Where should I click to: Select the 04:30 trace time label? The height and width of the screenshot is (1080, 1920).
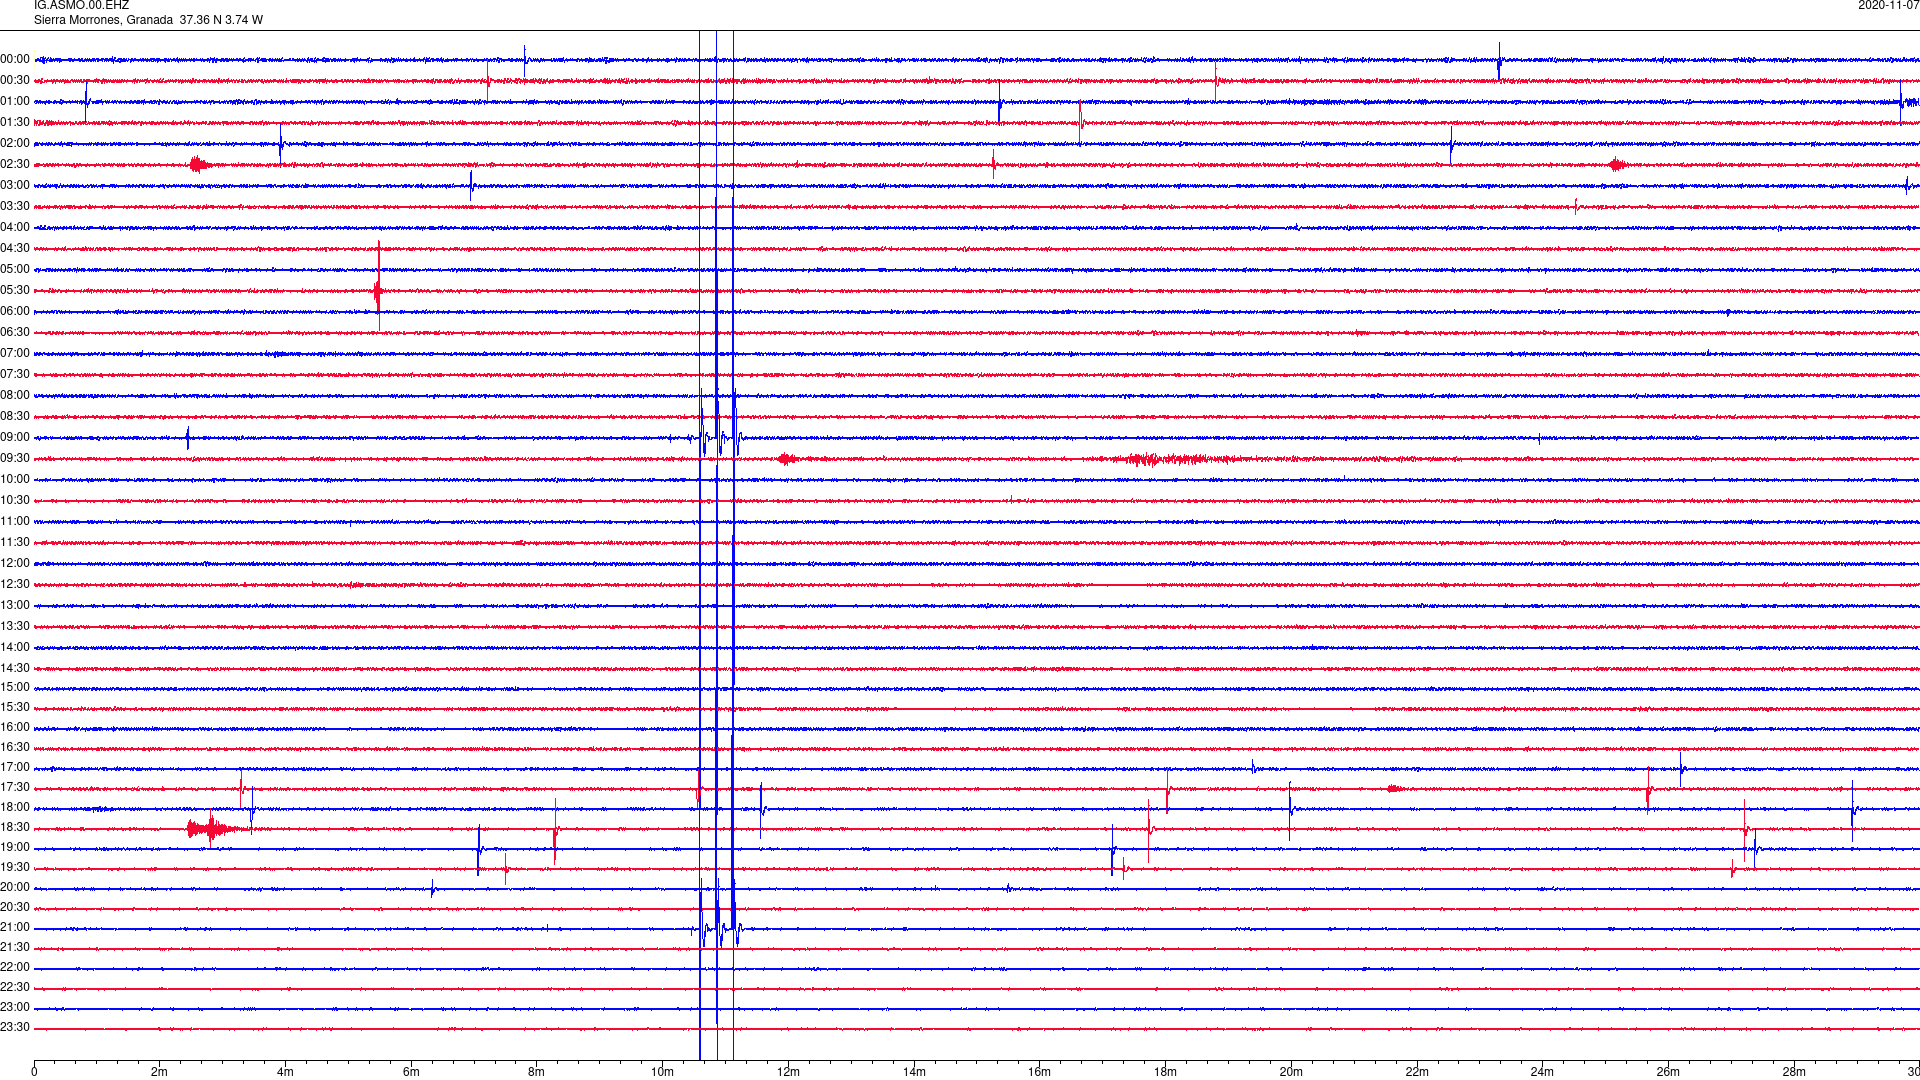point(15,249)
